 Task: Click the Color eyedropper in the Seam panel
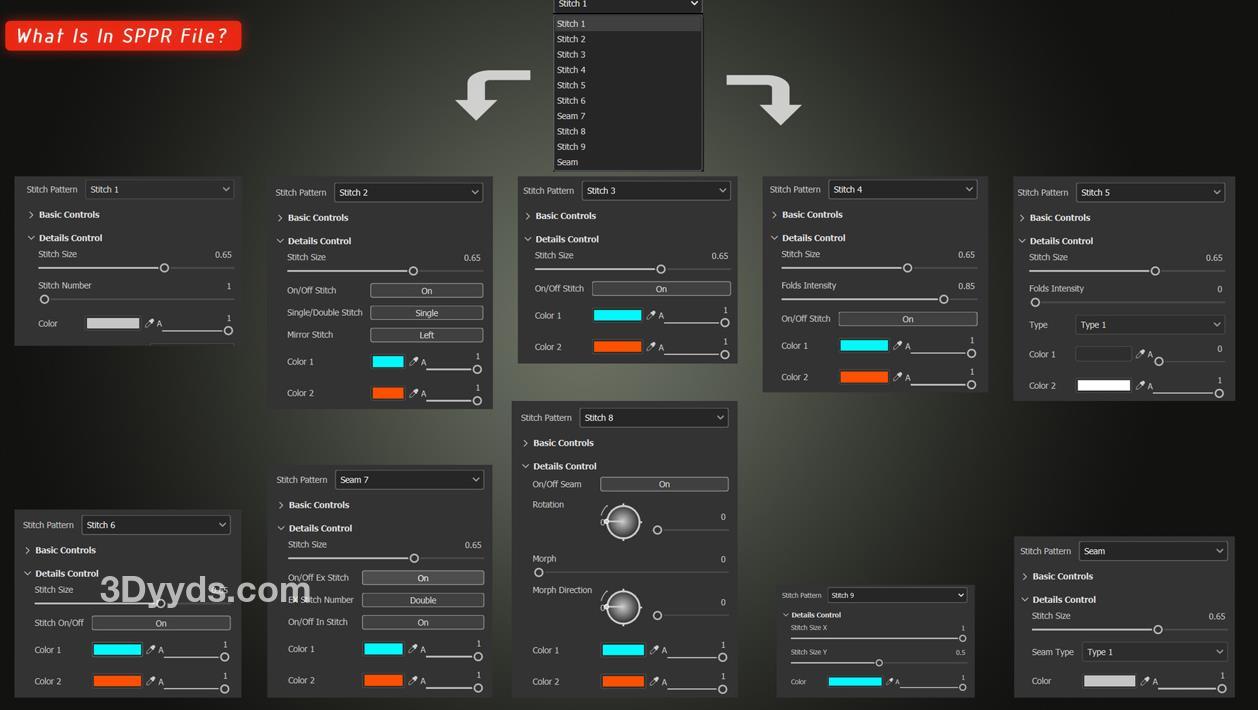[x=1146, y=681]
